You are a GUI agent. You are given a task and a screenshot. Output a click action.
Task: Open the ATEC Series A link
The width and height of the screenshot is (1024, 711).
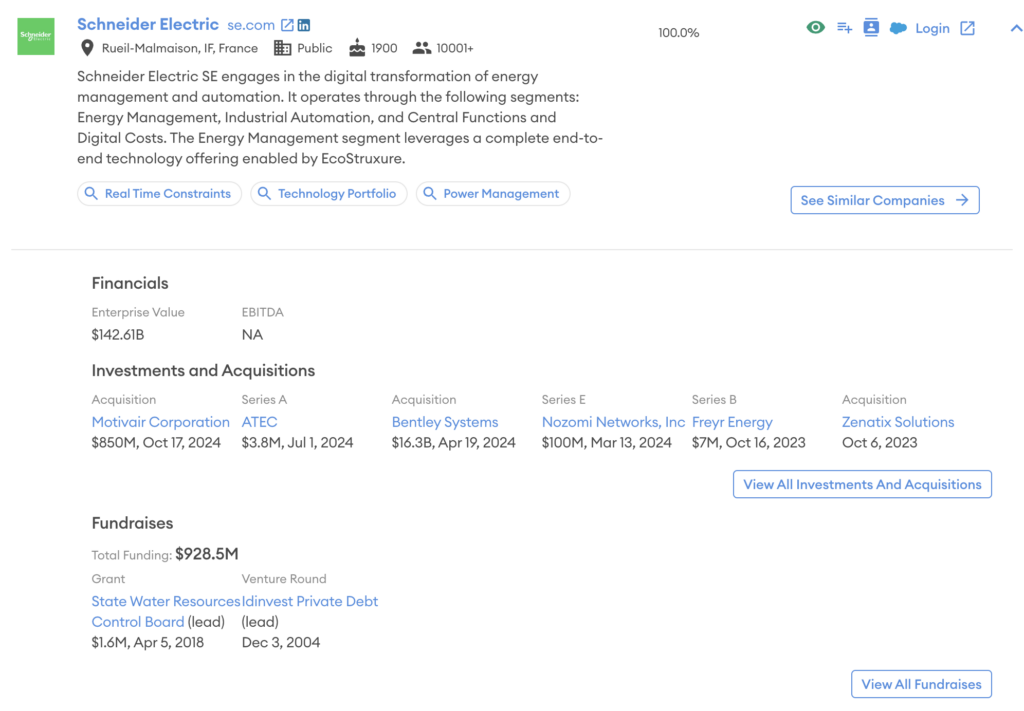[259, 422]
